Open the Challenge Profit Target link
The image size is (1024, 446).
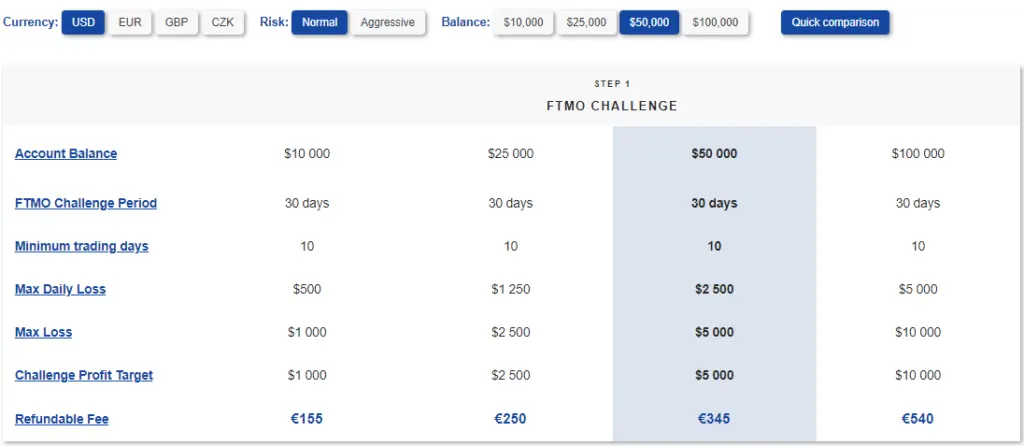click(x=84, y=375)
